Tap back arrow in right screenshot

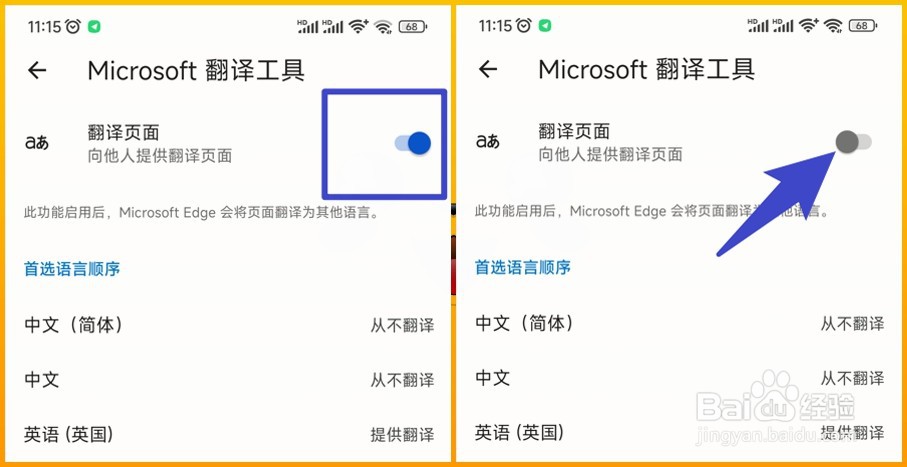[488, 69]
